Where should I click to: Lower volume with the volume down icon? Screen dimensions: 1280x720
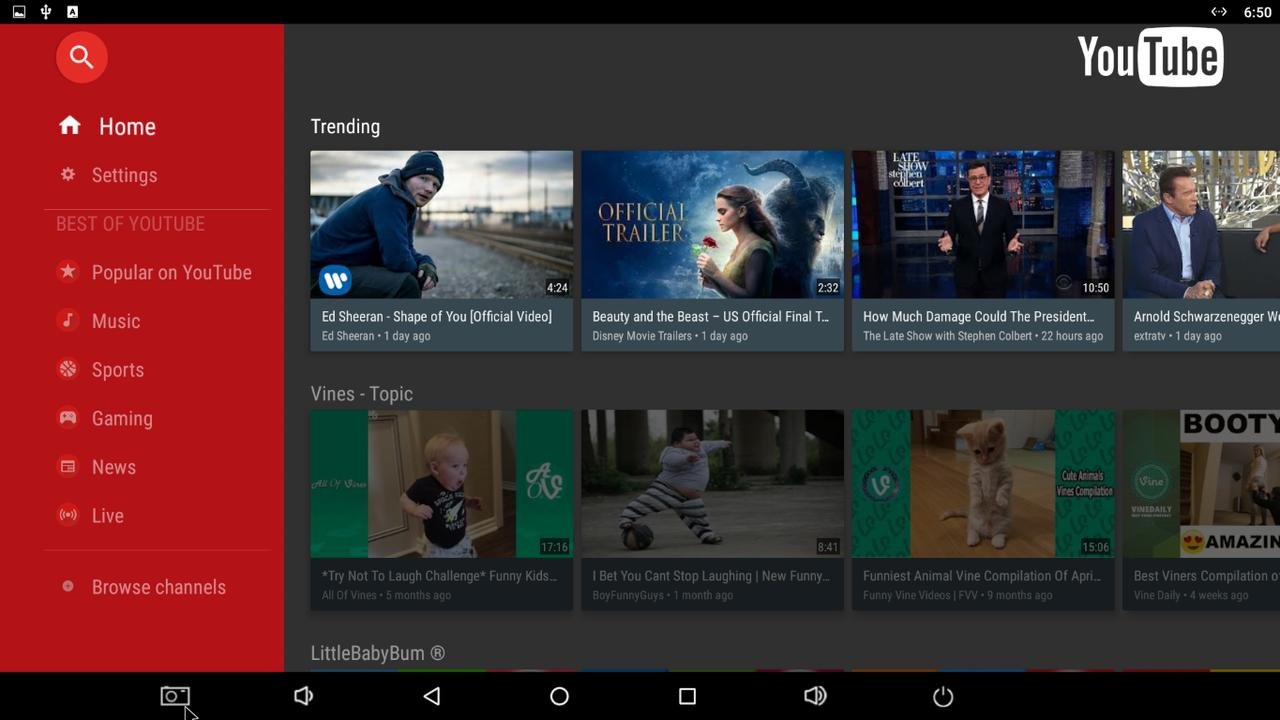tap(303, 696)
